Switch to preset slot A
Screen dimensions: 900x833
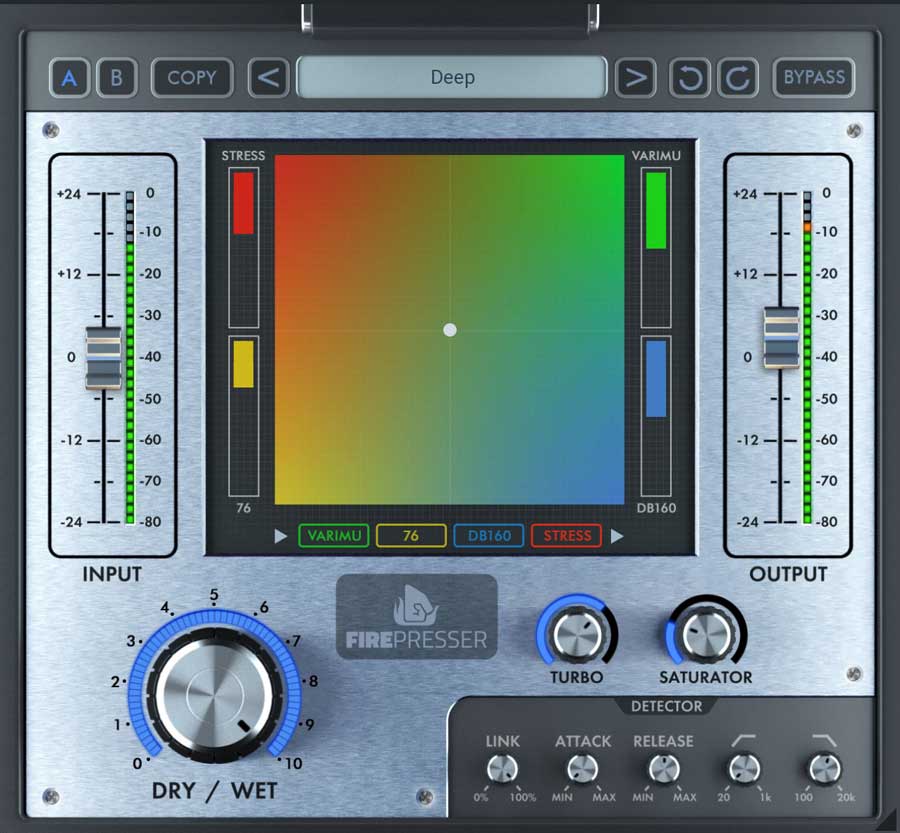point(69,78)
